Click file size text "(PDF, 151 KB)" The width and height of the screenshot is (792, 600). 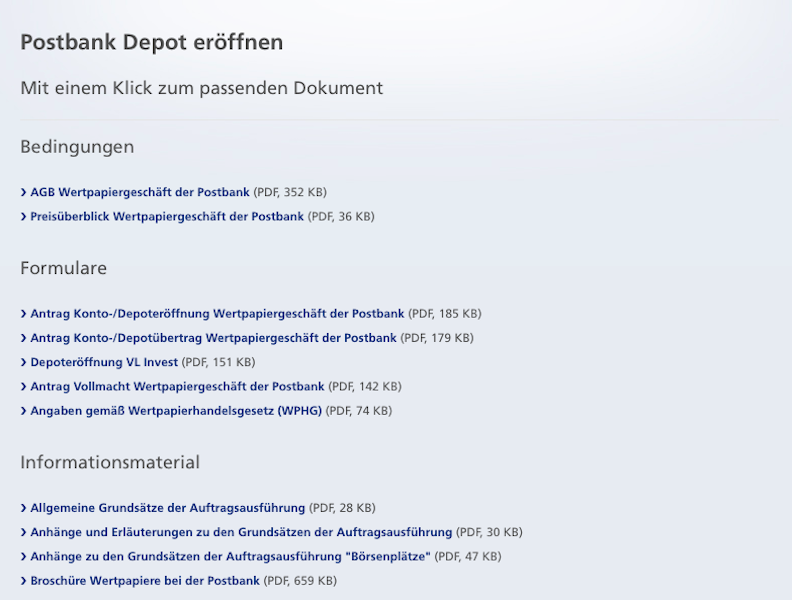point(218,362)
